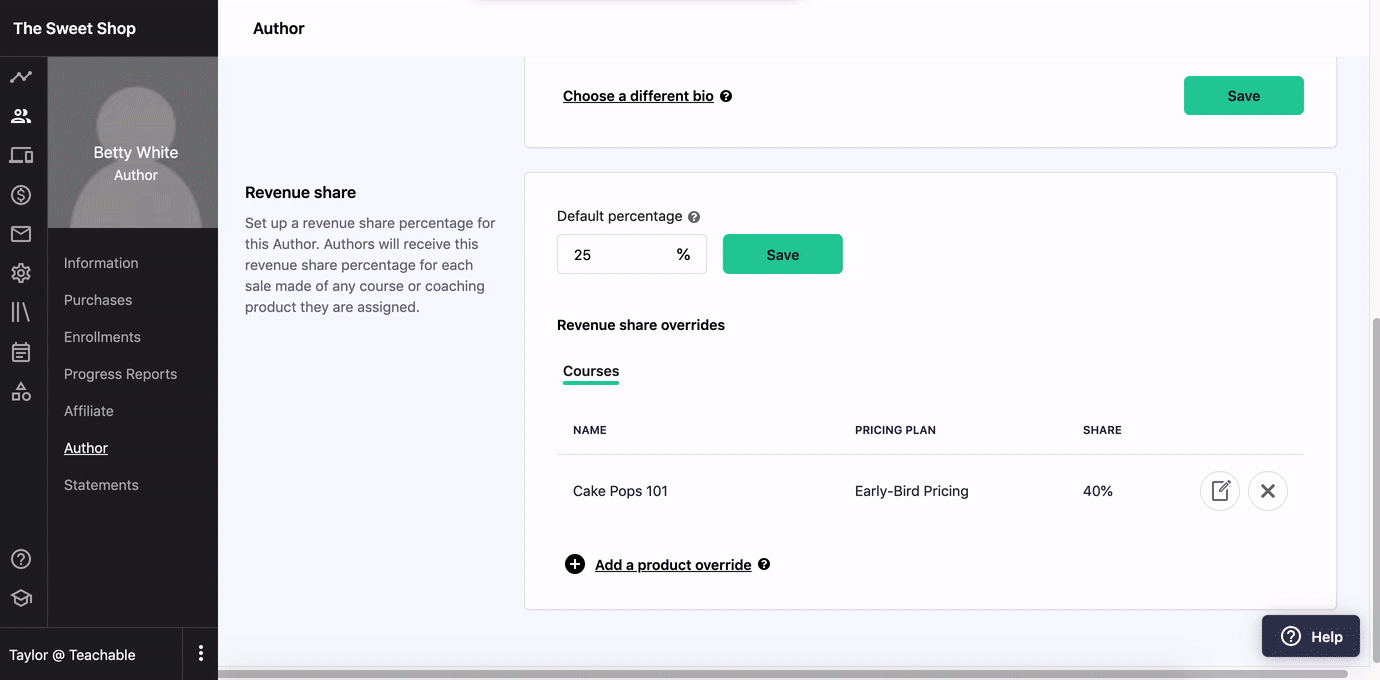Click The Sweet Shop school name
1380x680 pixels.
(74, 28)
